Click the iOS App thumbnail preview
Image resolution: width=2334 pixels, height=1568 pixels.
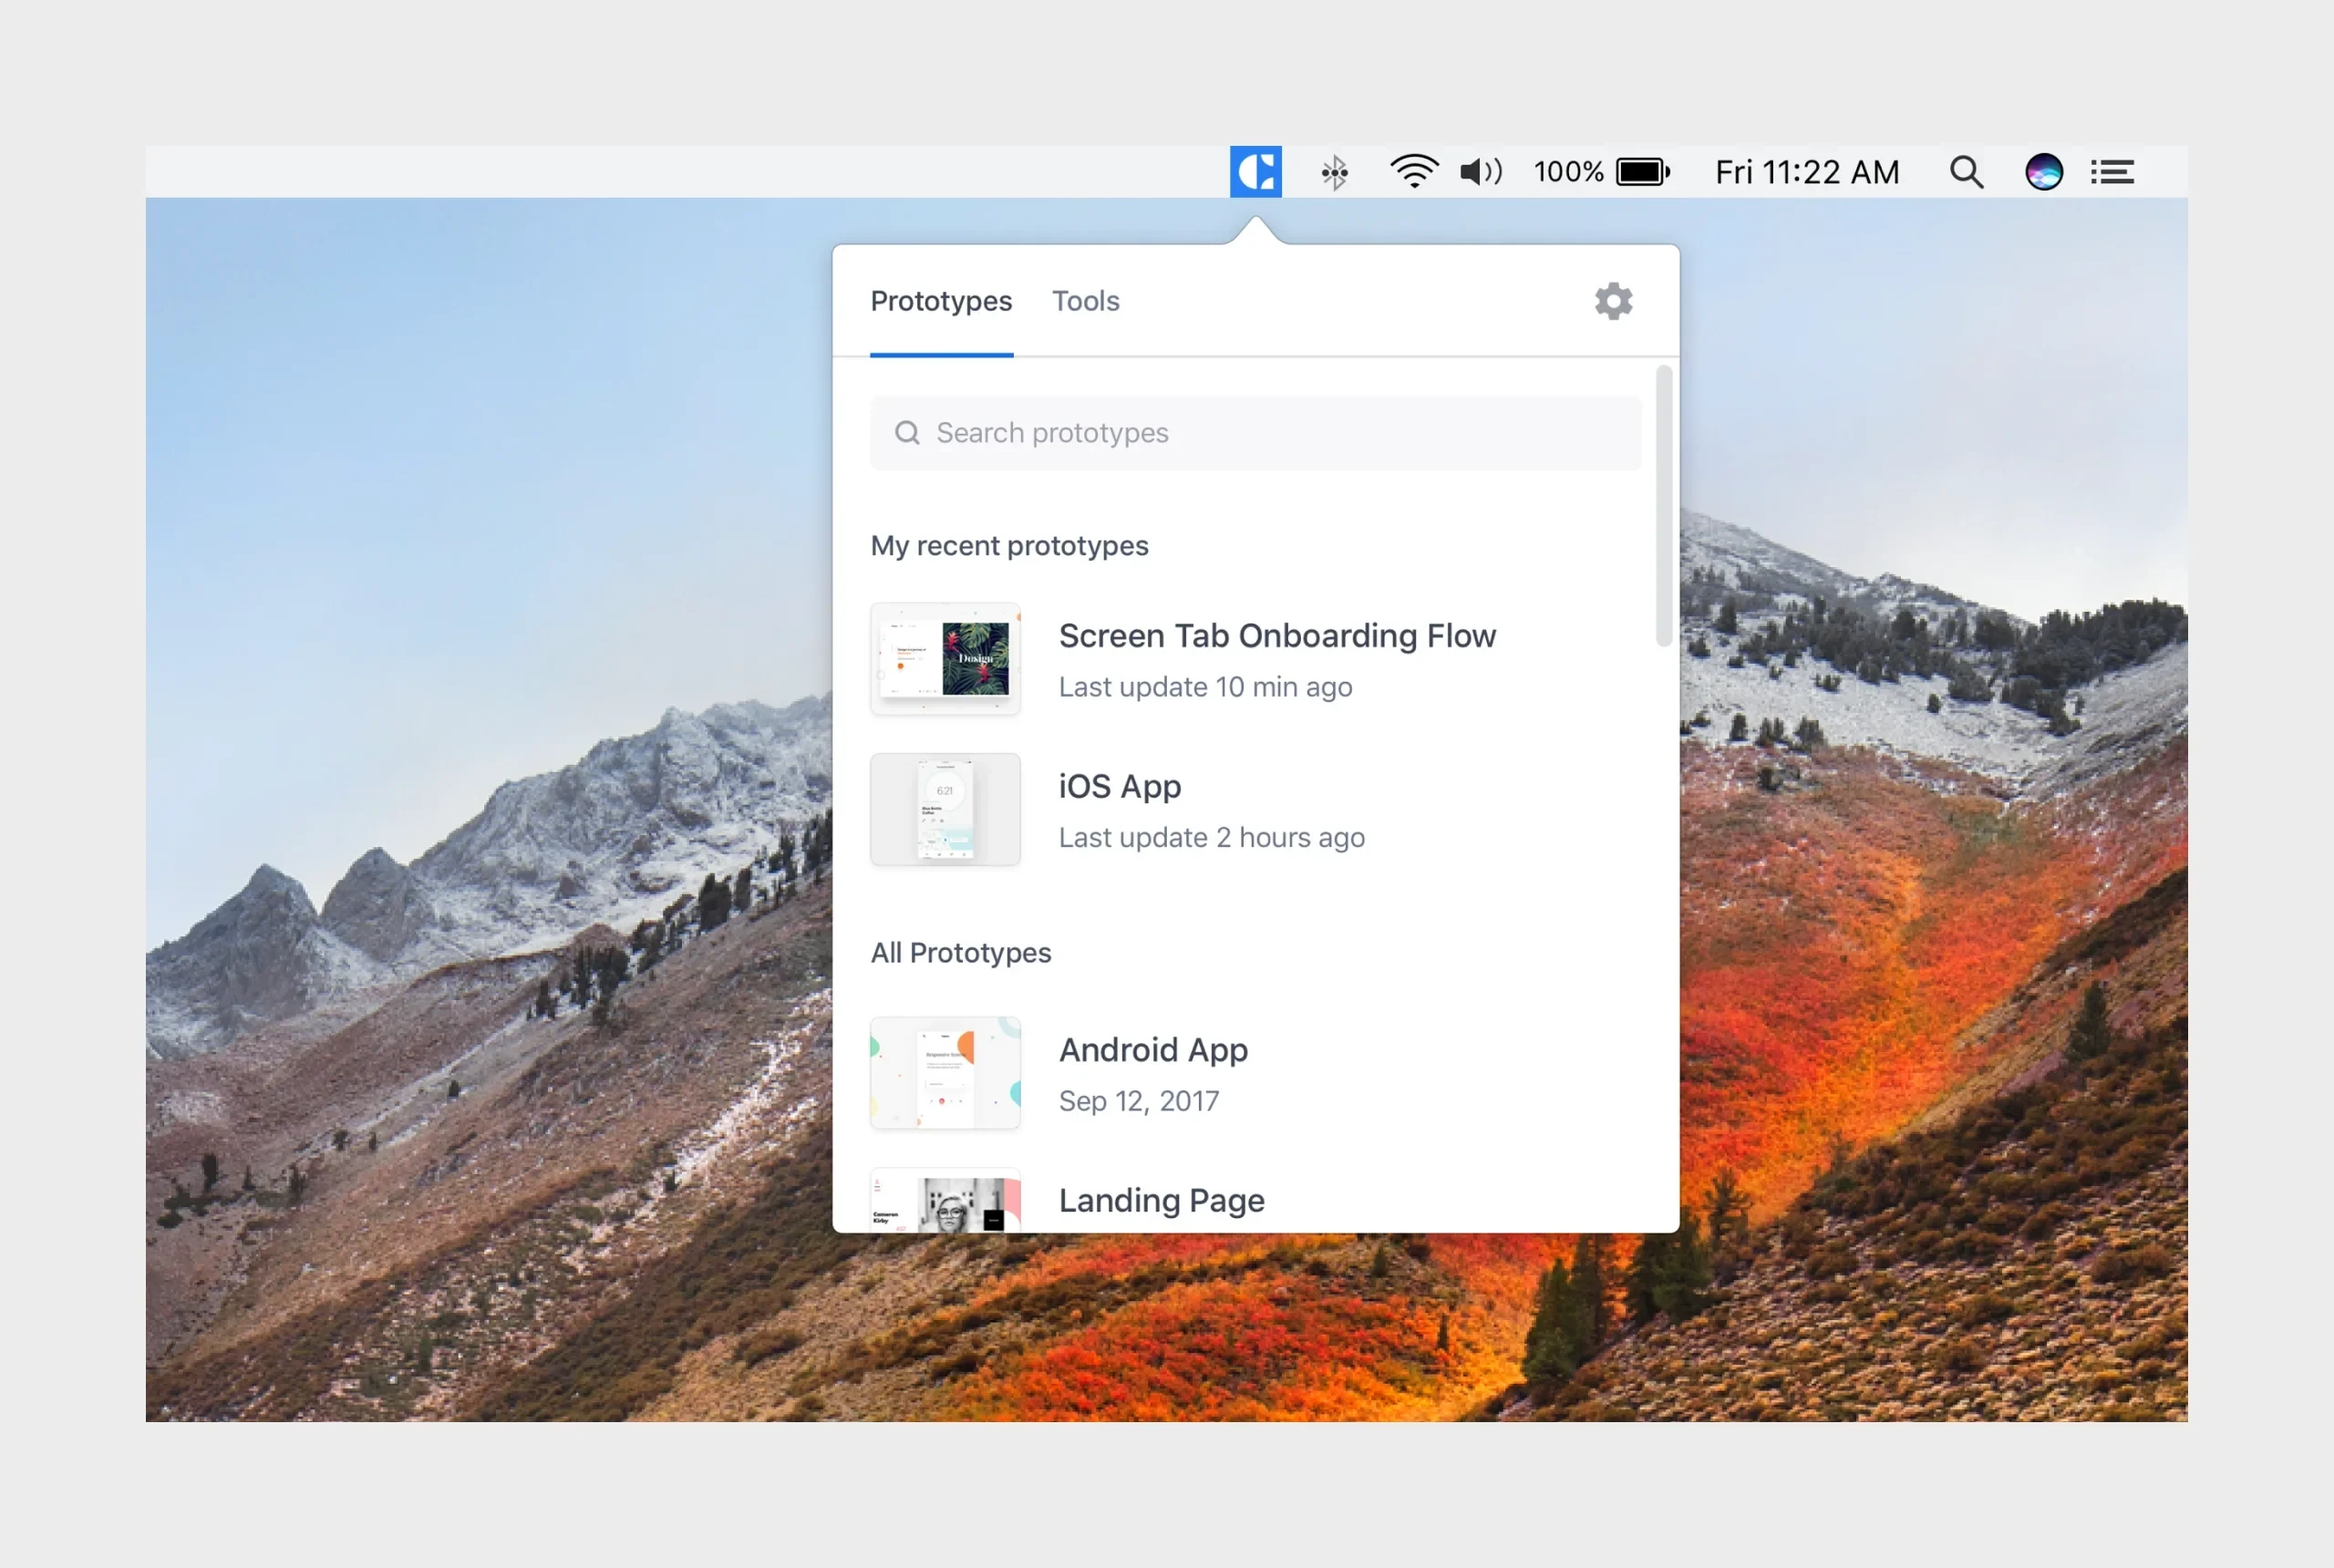[x=945, y=809]
